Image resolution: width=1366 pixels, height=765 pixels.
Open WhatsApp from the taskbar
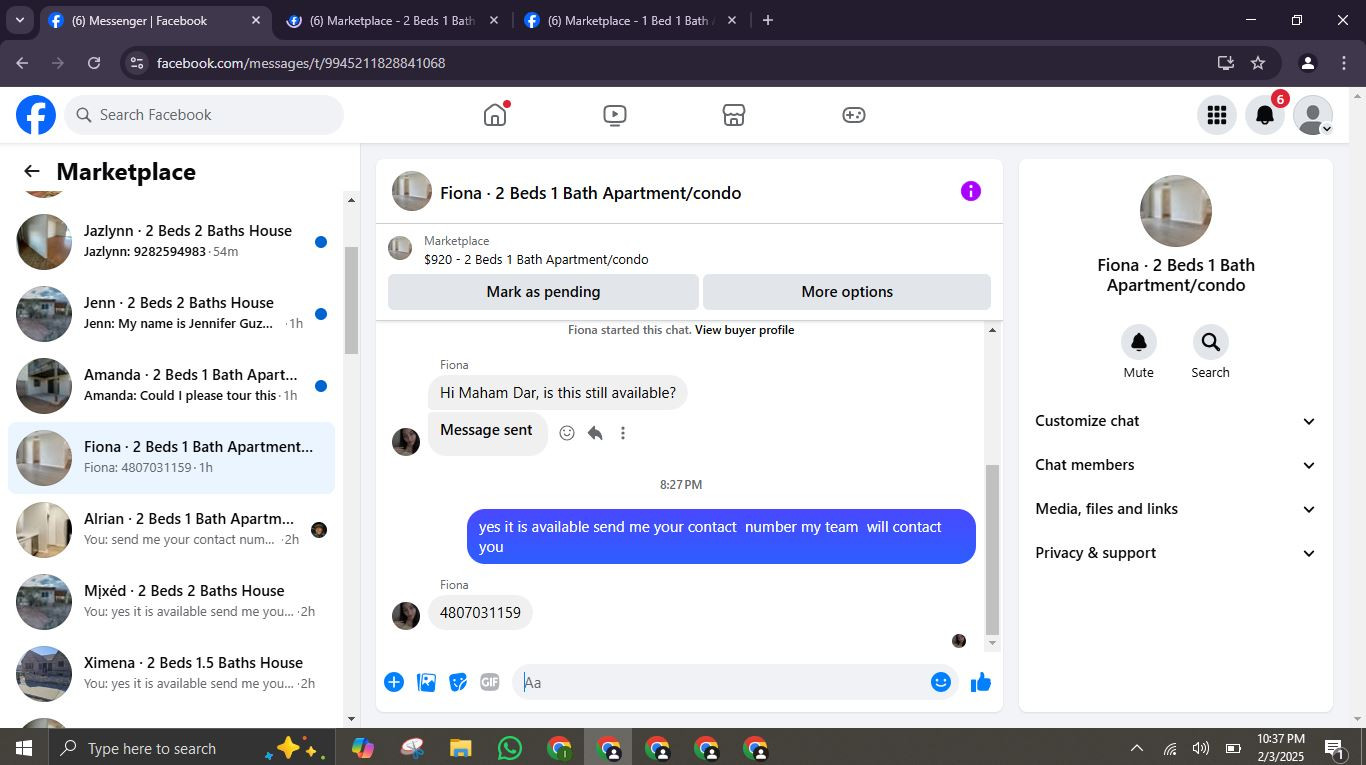[x=510, y=748]
